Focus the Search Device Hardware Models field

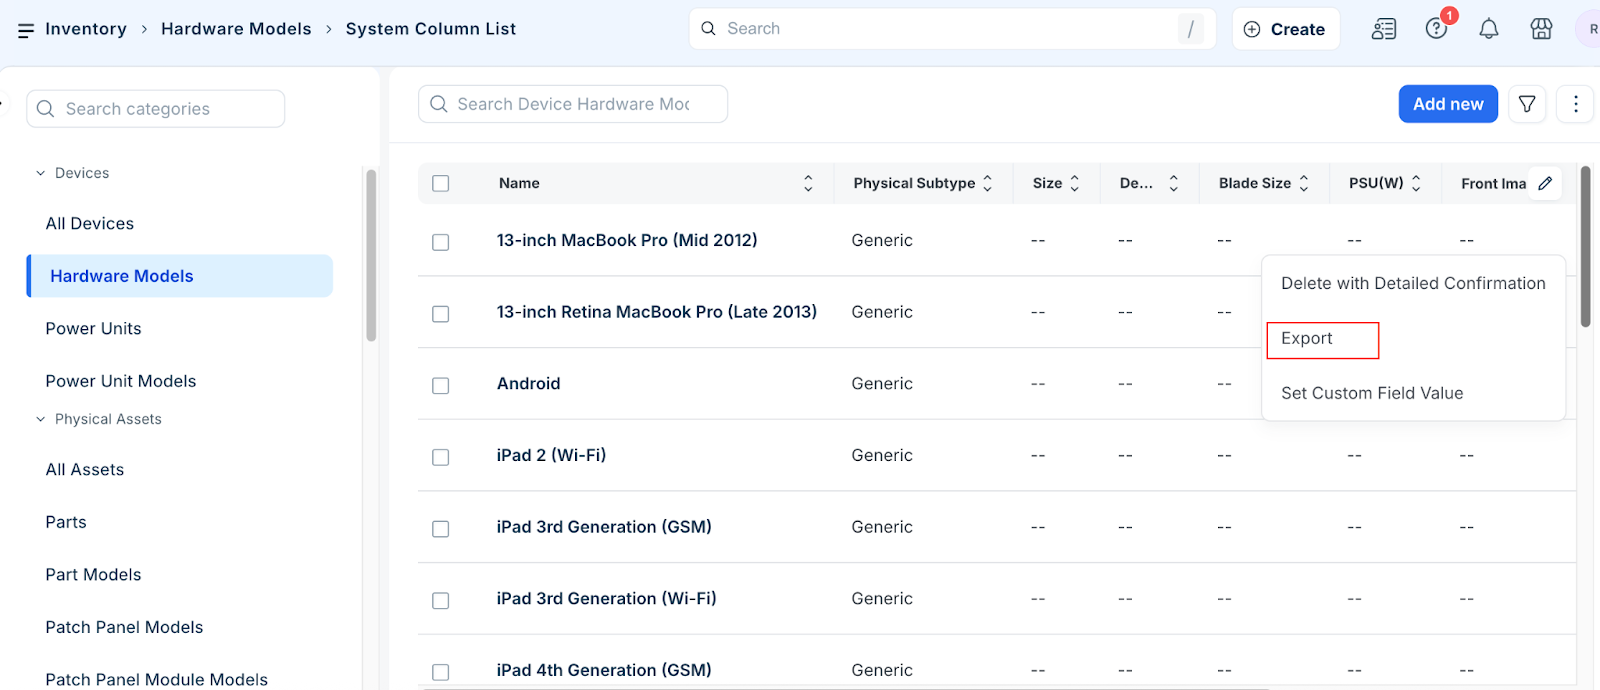click(x=573, y=104)
